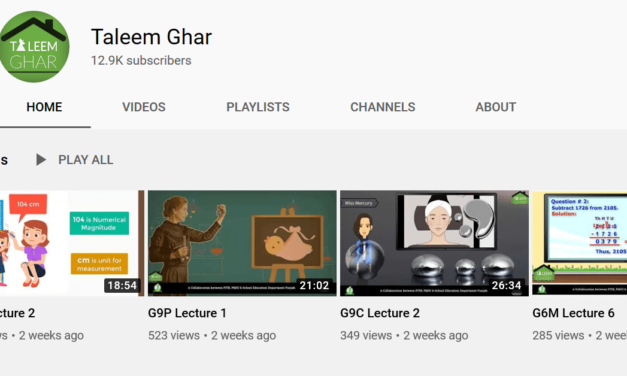The width and height of the screenshot is (627, 376).
Task: Click the 523 views text
Action: click(x=174, y=335)
